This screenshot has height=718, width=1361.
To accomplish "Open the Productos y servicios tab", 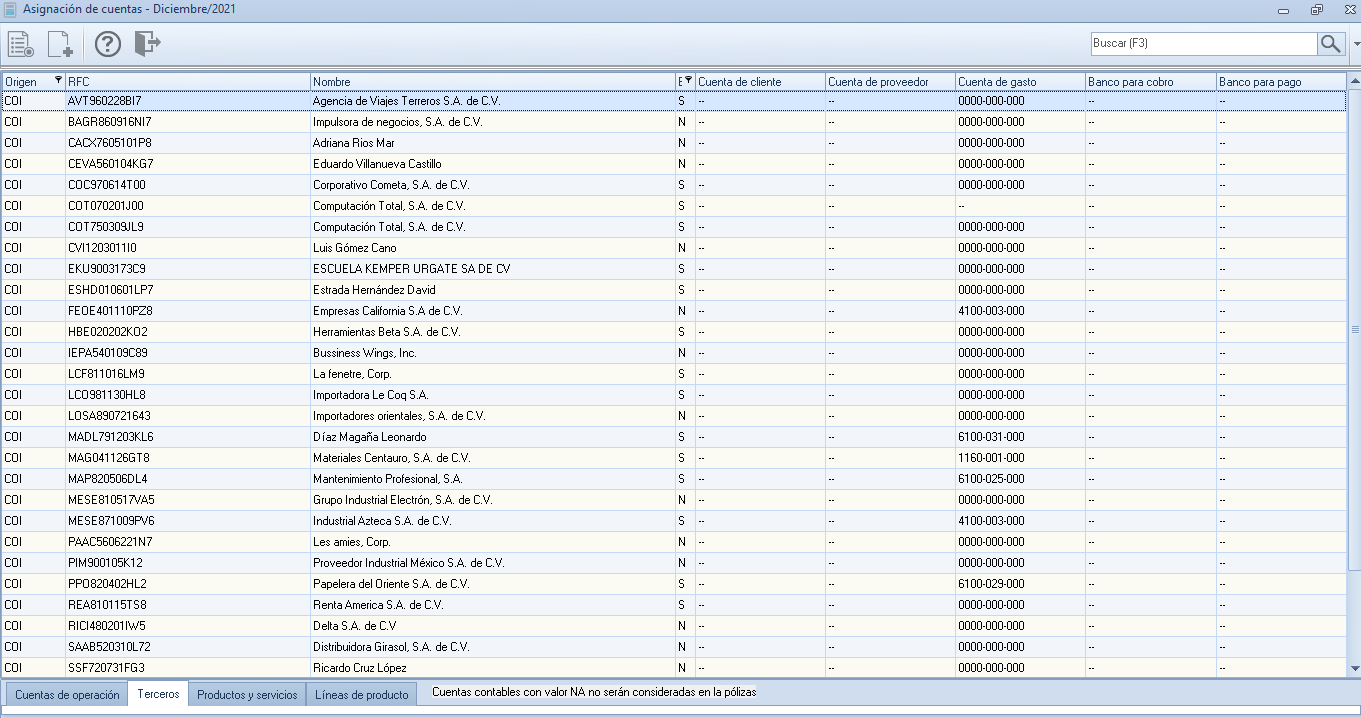I will tap(247, 694).
